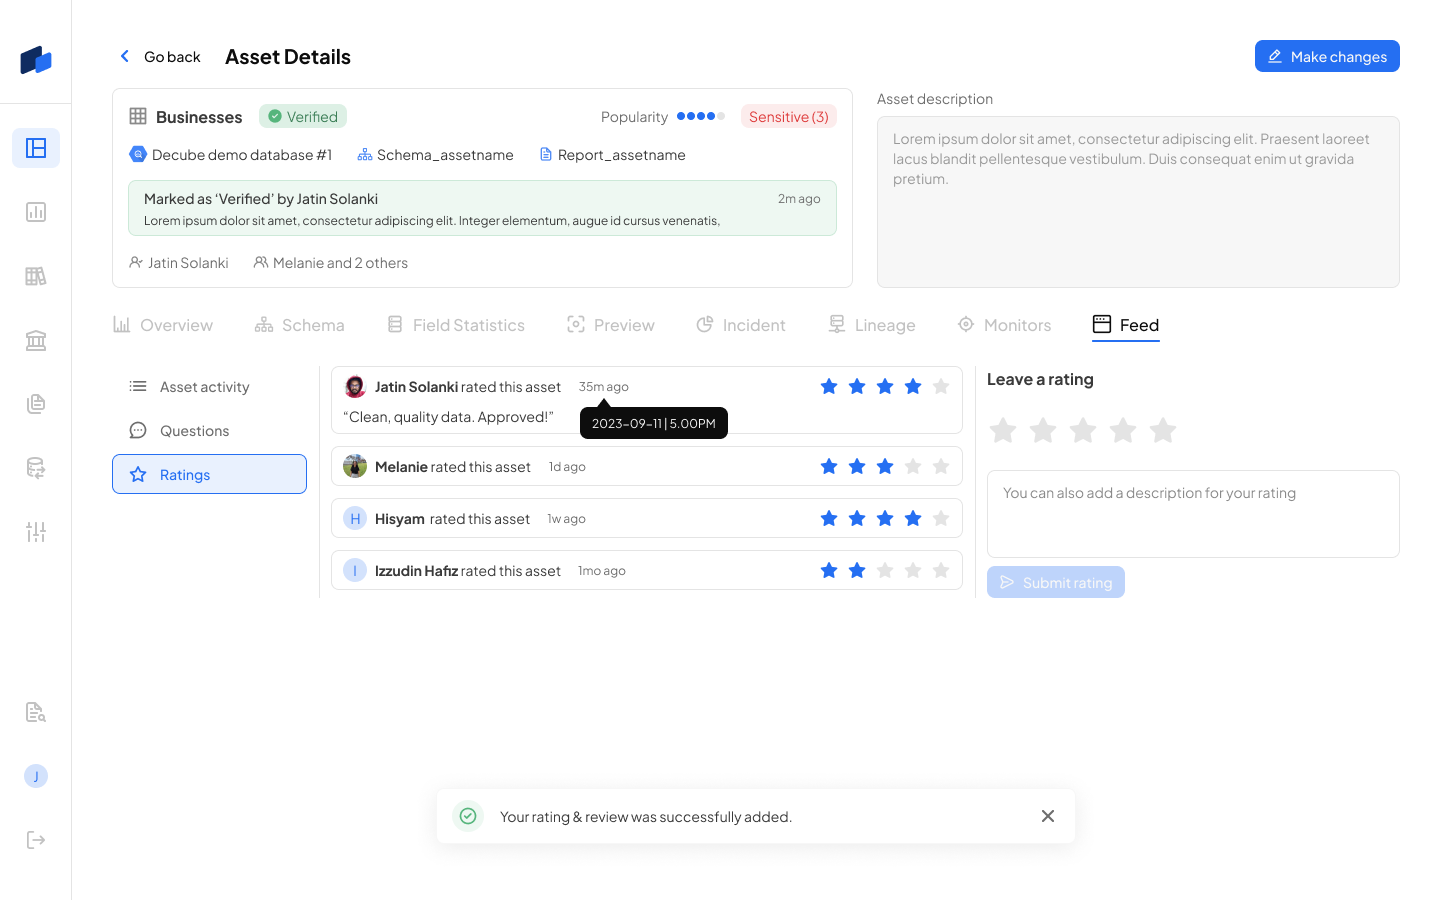
Task: Go back to the previous page
Action: coord(160,57)
